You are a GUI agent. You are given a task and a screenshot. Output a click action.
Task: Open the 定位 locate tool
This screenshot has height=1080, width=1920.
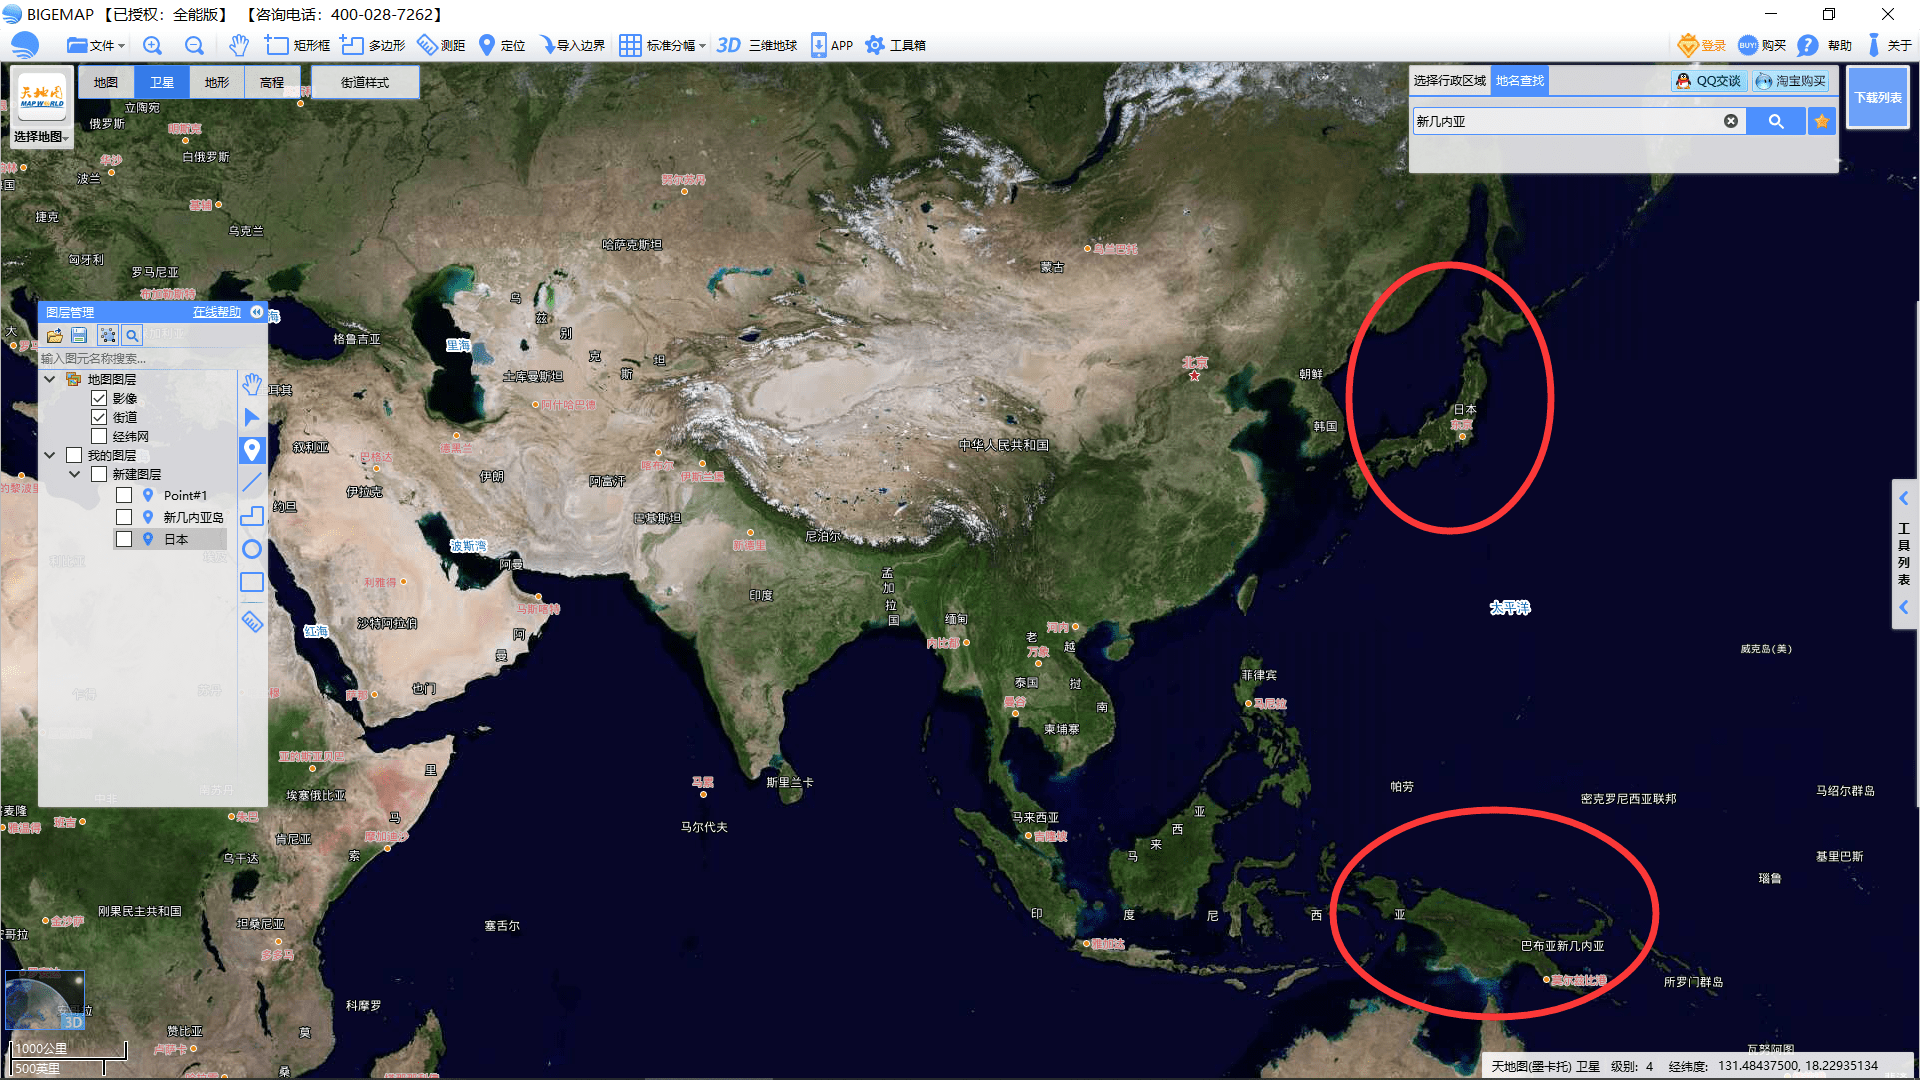502,45
